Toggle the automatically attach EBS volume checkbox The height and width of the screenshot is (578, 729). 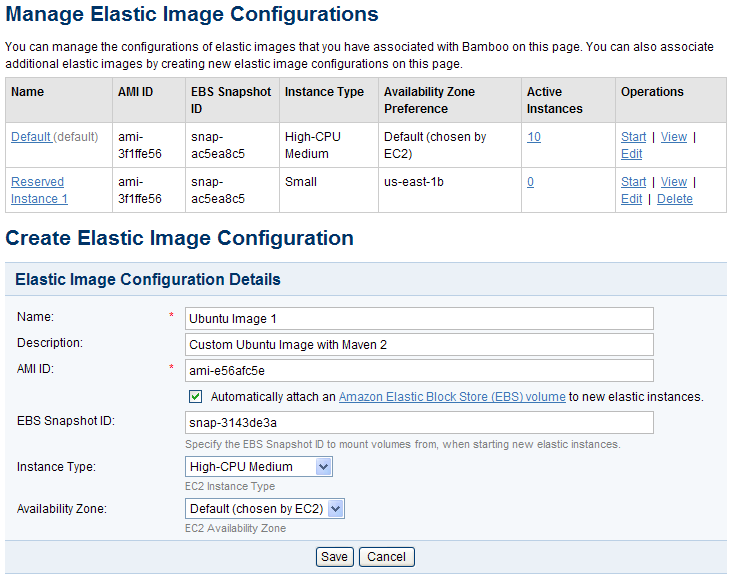click(x=195, y=397)
